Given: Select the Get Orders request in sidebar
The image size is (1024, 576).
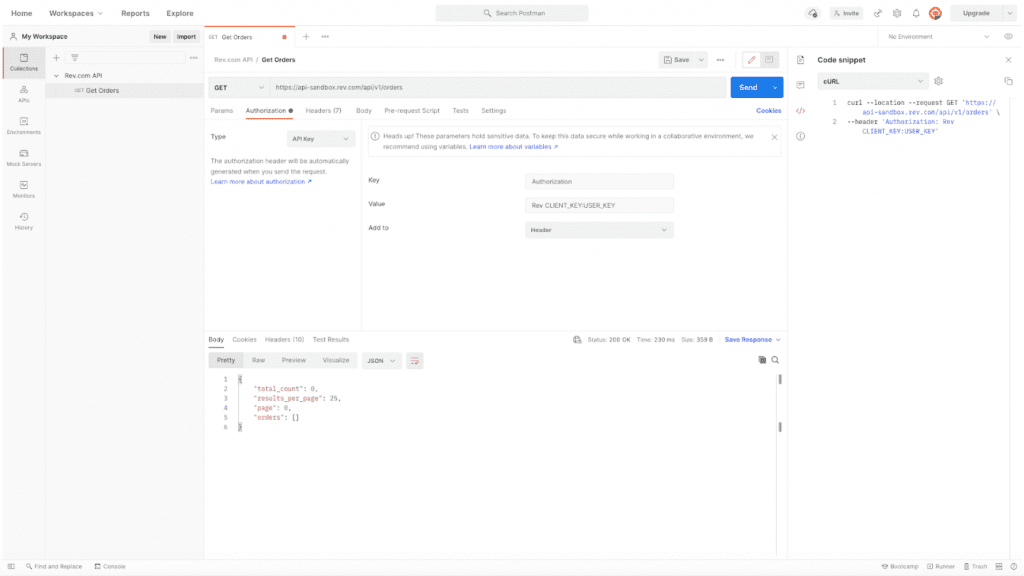Looking at the screenshot, I should click(124, 91).
